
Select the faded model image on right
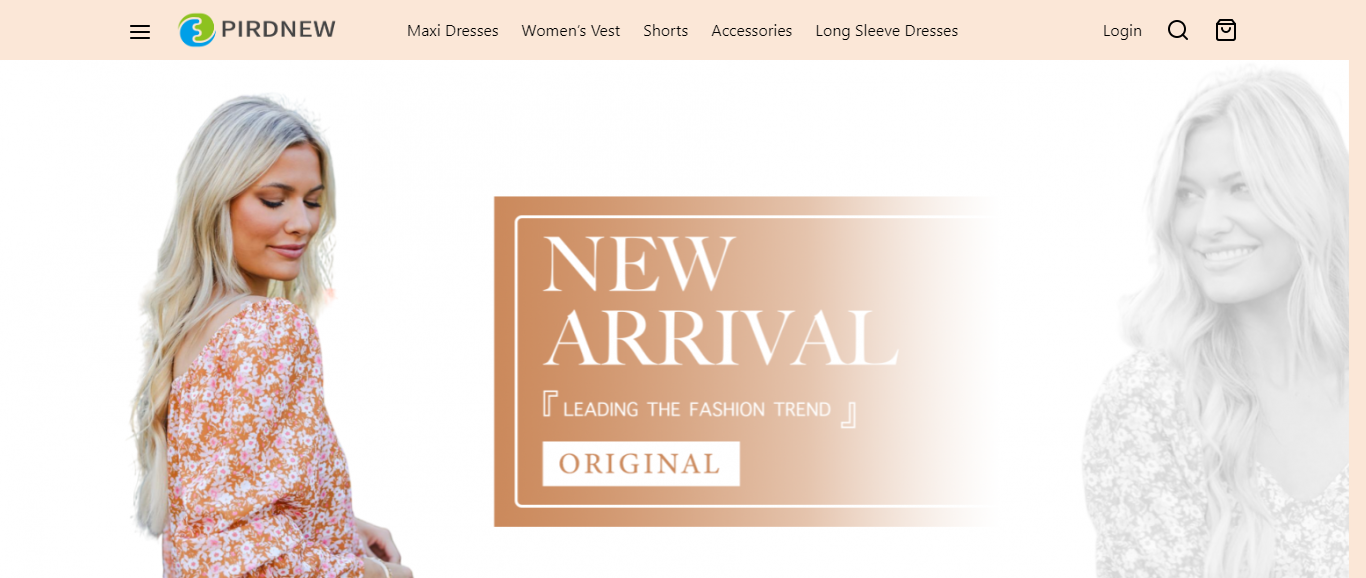click(x=1220, y=320)
